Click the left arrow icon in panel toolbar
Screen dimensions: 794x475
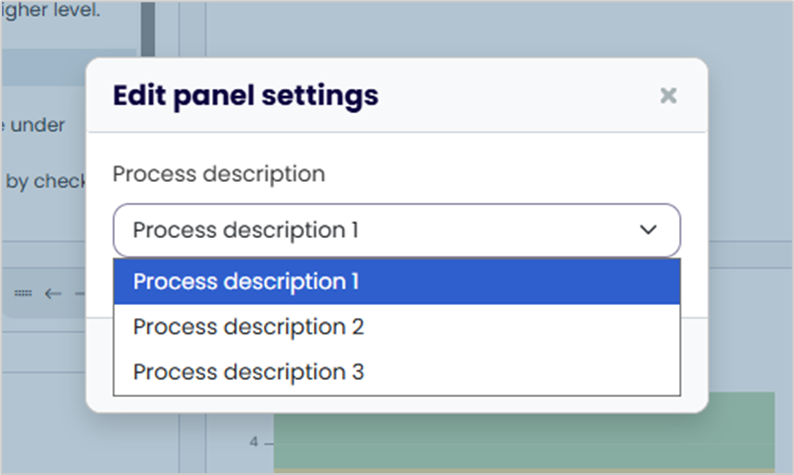click(53, 293)
